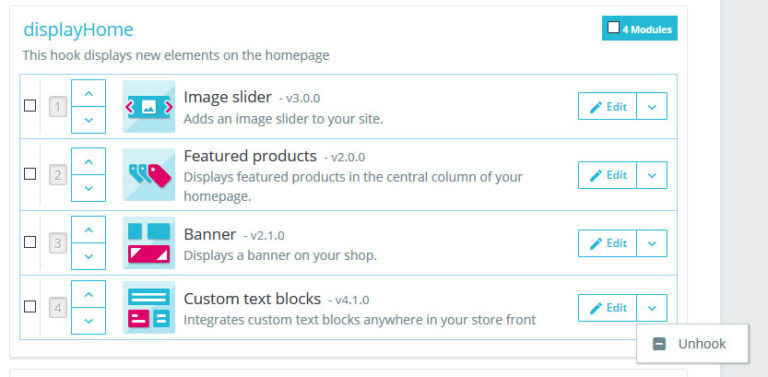The width and height of the screenshot is (768, 377).
Task: Collapse the Custom text blocks dropdown arrow
Action: 652,308
